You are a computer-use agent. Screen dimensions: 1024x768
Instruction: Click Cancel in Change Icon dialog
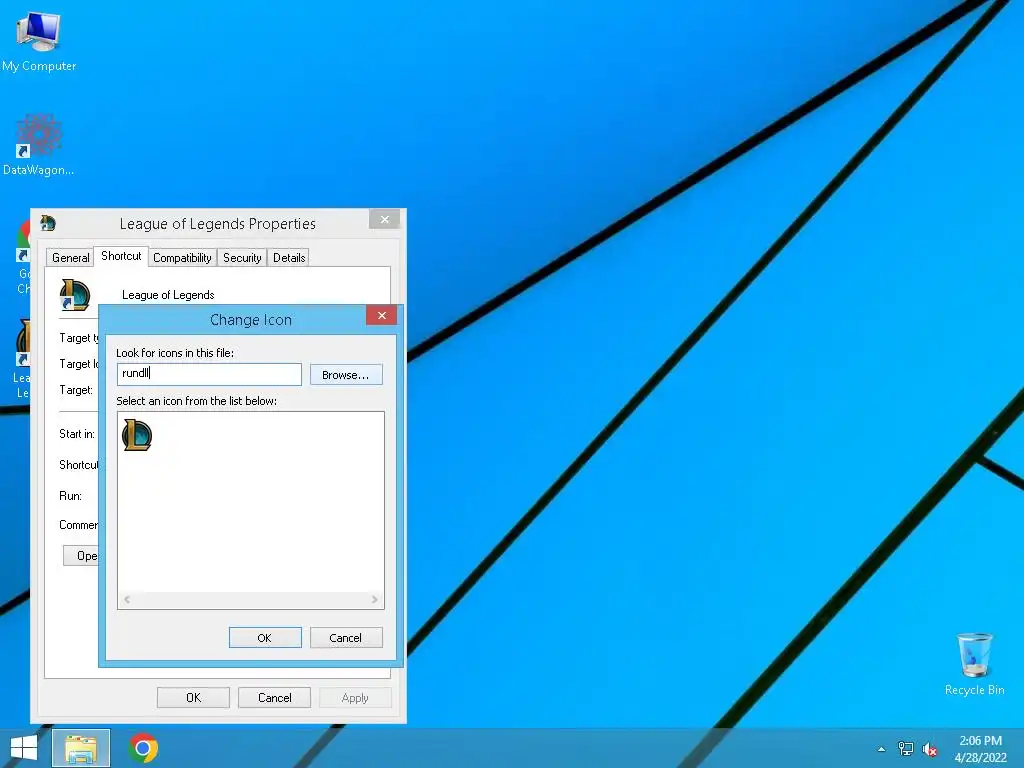point(346,637)
